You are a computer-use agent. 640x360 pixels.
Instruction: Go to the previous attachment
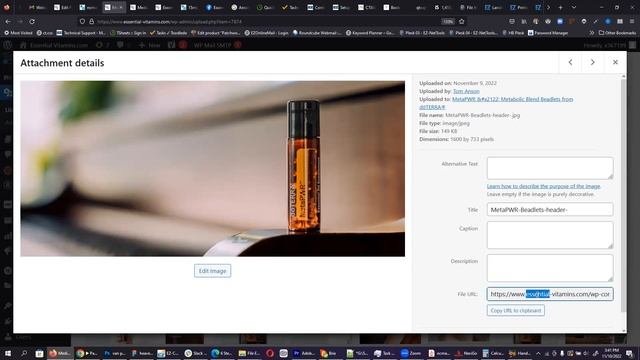(x=570, y=62)
